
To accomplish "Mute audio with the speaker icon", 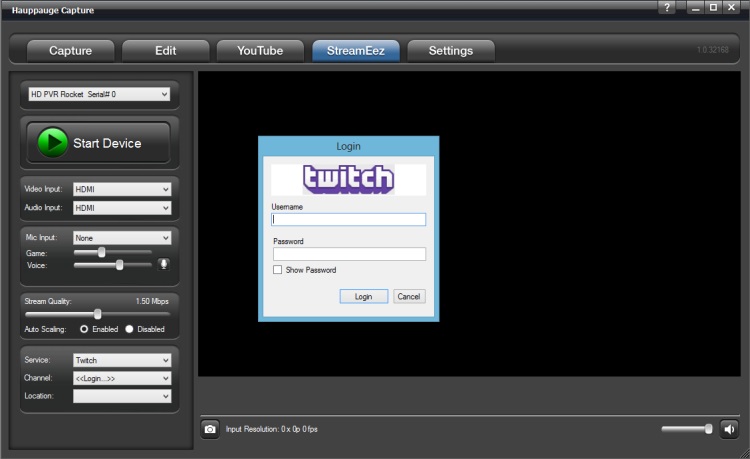I will tap(729, 429).
